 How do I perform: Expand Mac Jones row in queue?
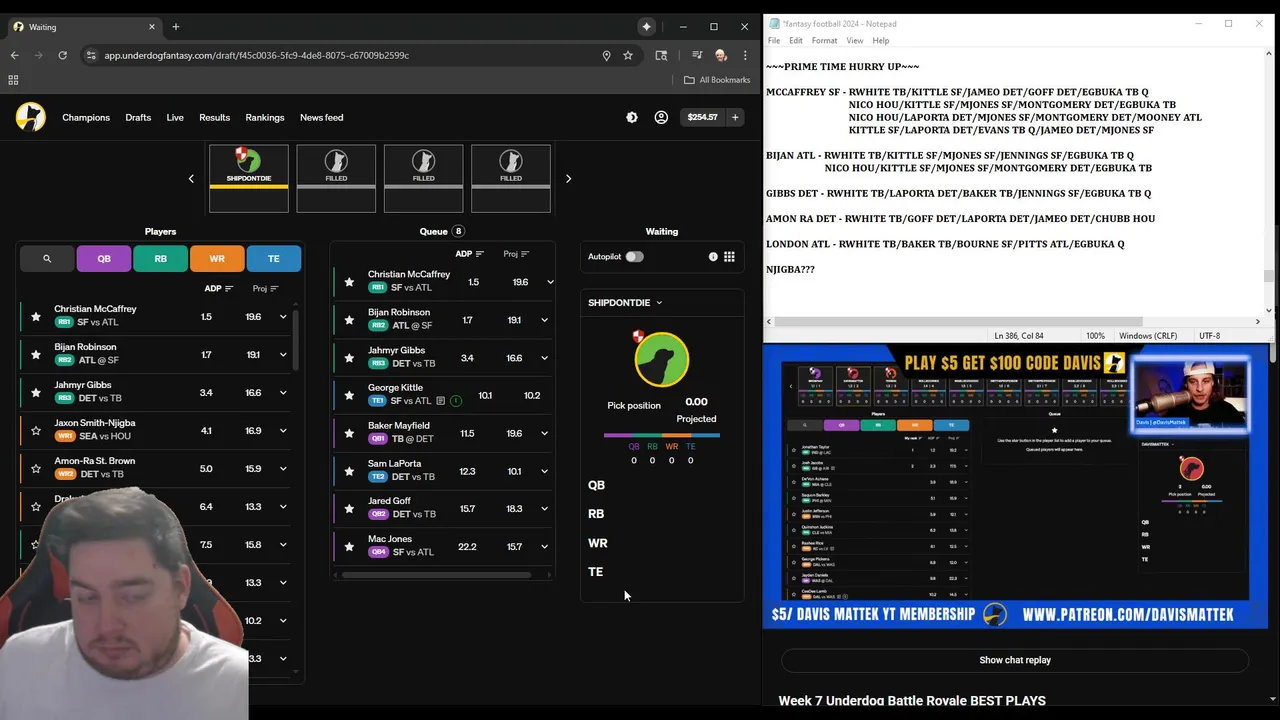click(x=544, y=547)
